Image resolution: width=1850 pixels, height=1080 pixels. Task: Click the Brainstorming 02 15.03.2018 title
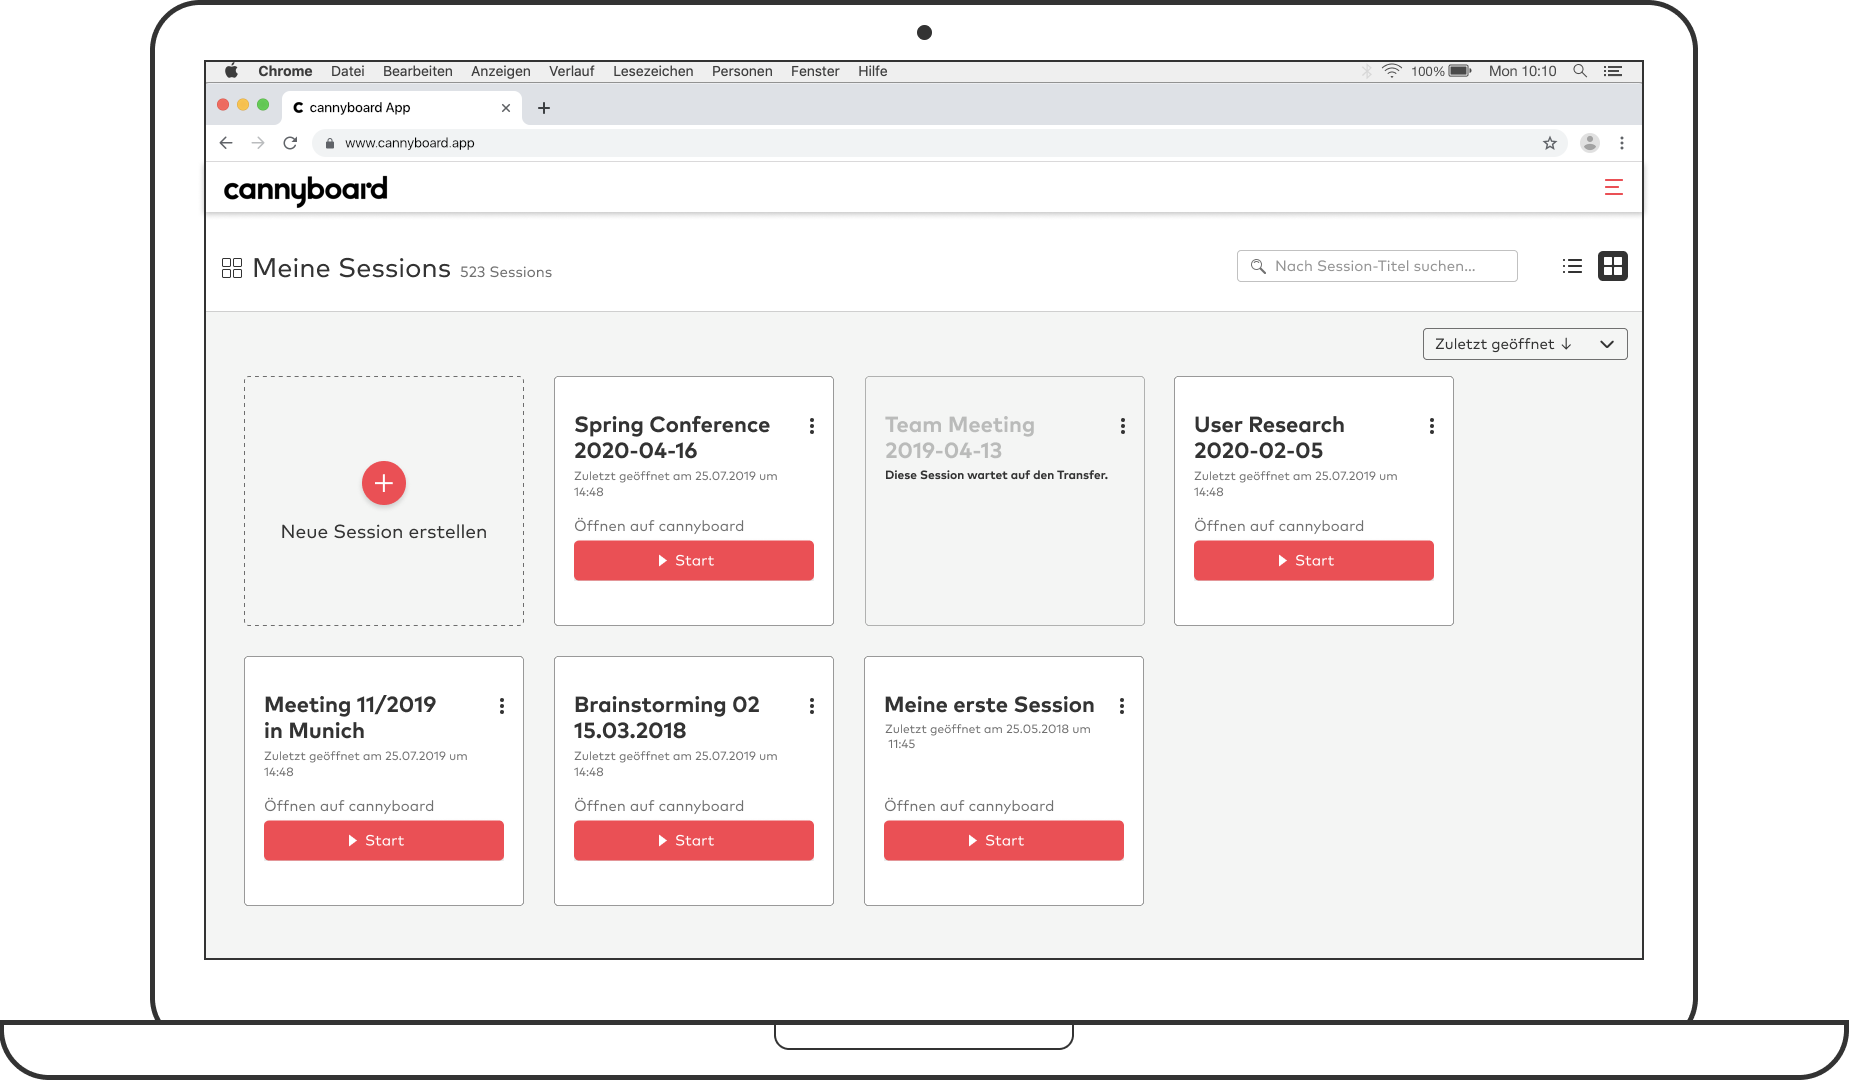pos(667,718)
